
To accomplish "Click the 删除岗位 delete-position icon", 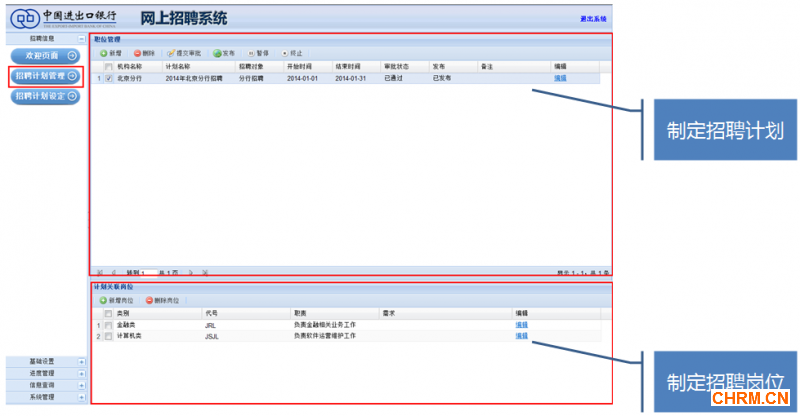I will click(149, 300).
